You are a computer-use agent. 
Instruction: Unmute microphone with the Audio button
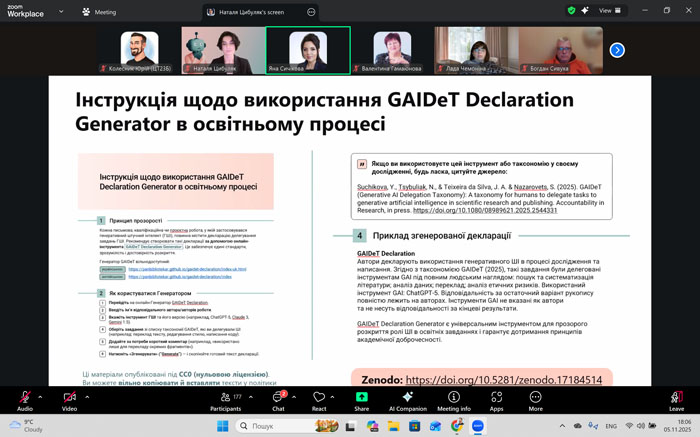tap(24, 399)
